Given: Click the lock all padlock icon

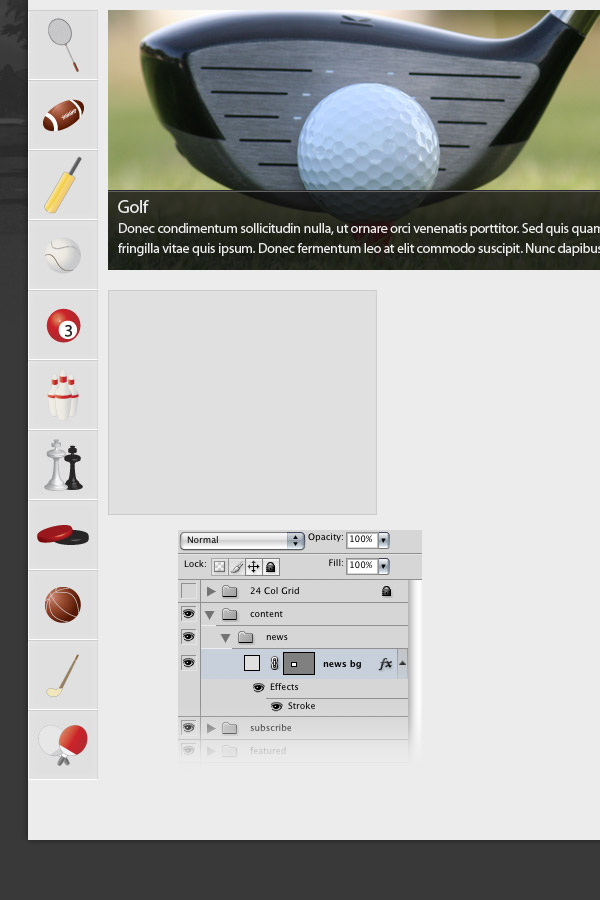Looking at the screenshot, I should (270, 567).
